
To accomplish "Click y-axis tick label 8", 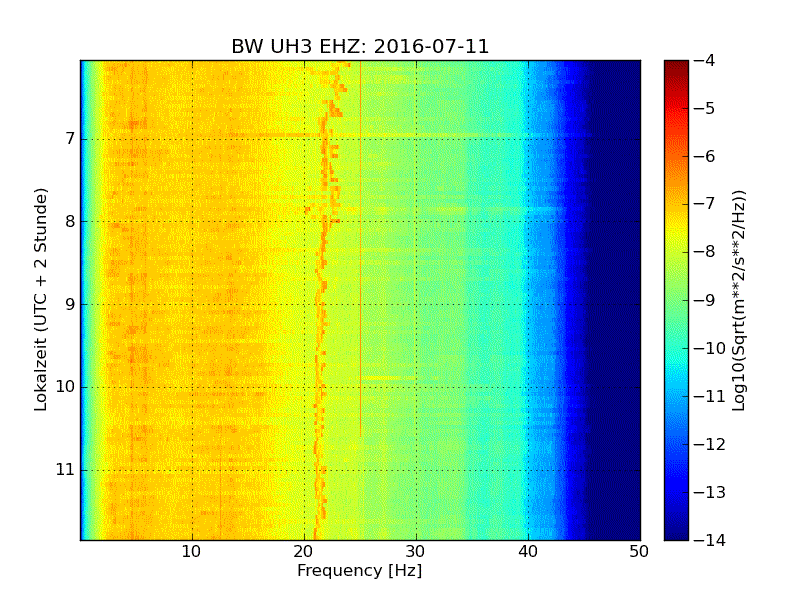I will pos(70,221).
